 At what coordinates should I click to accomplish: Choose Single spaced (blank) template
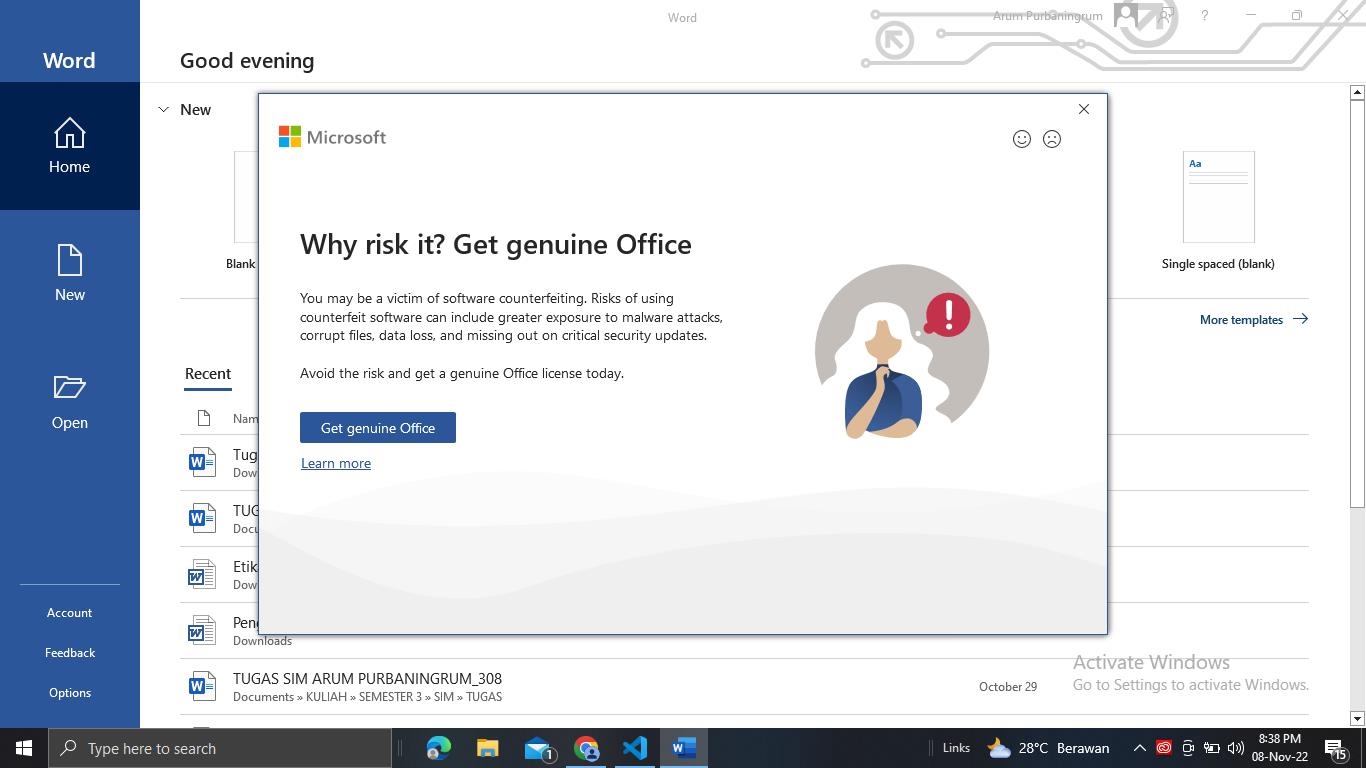[x=1218, y=198]
